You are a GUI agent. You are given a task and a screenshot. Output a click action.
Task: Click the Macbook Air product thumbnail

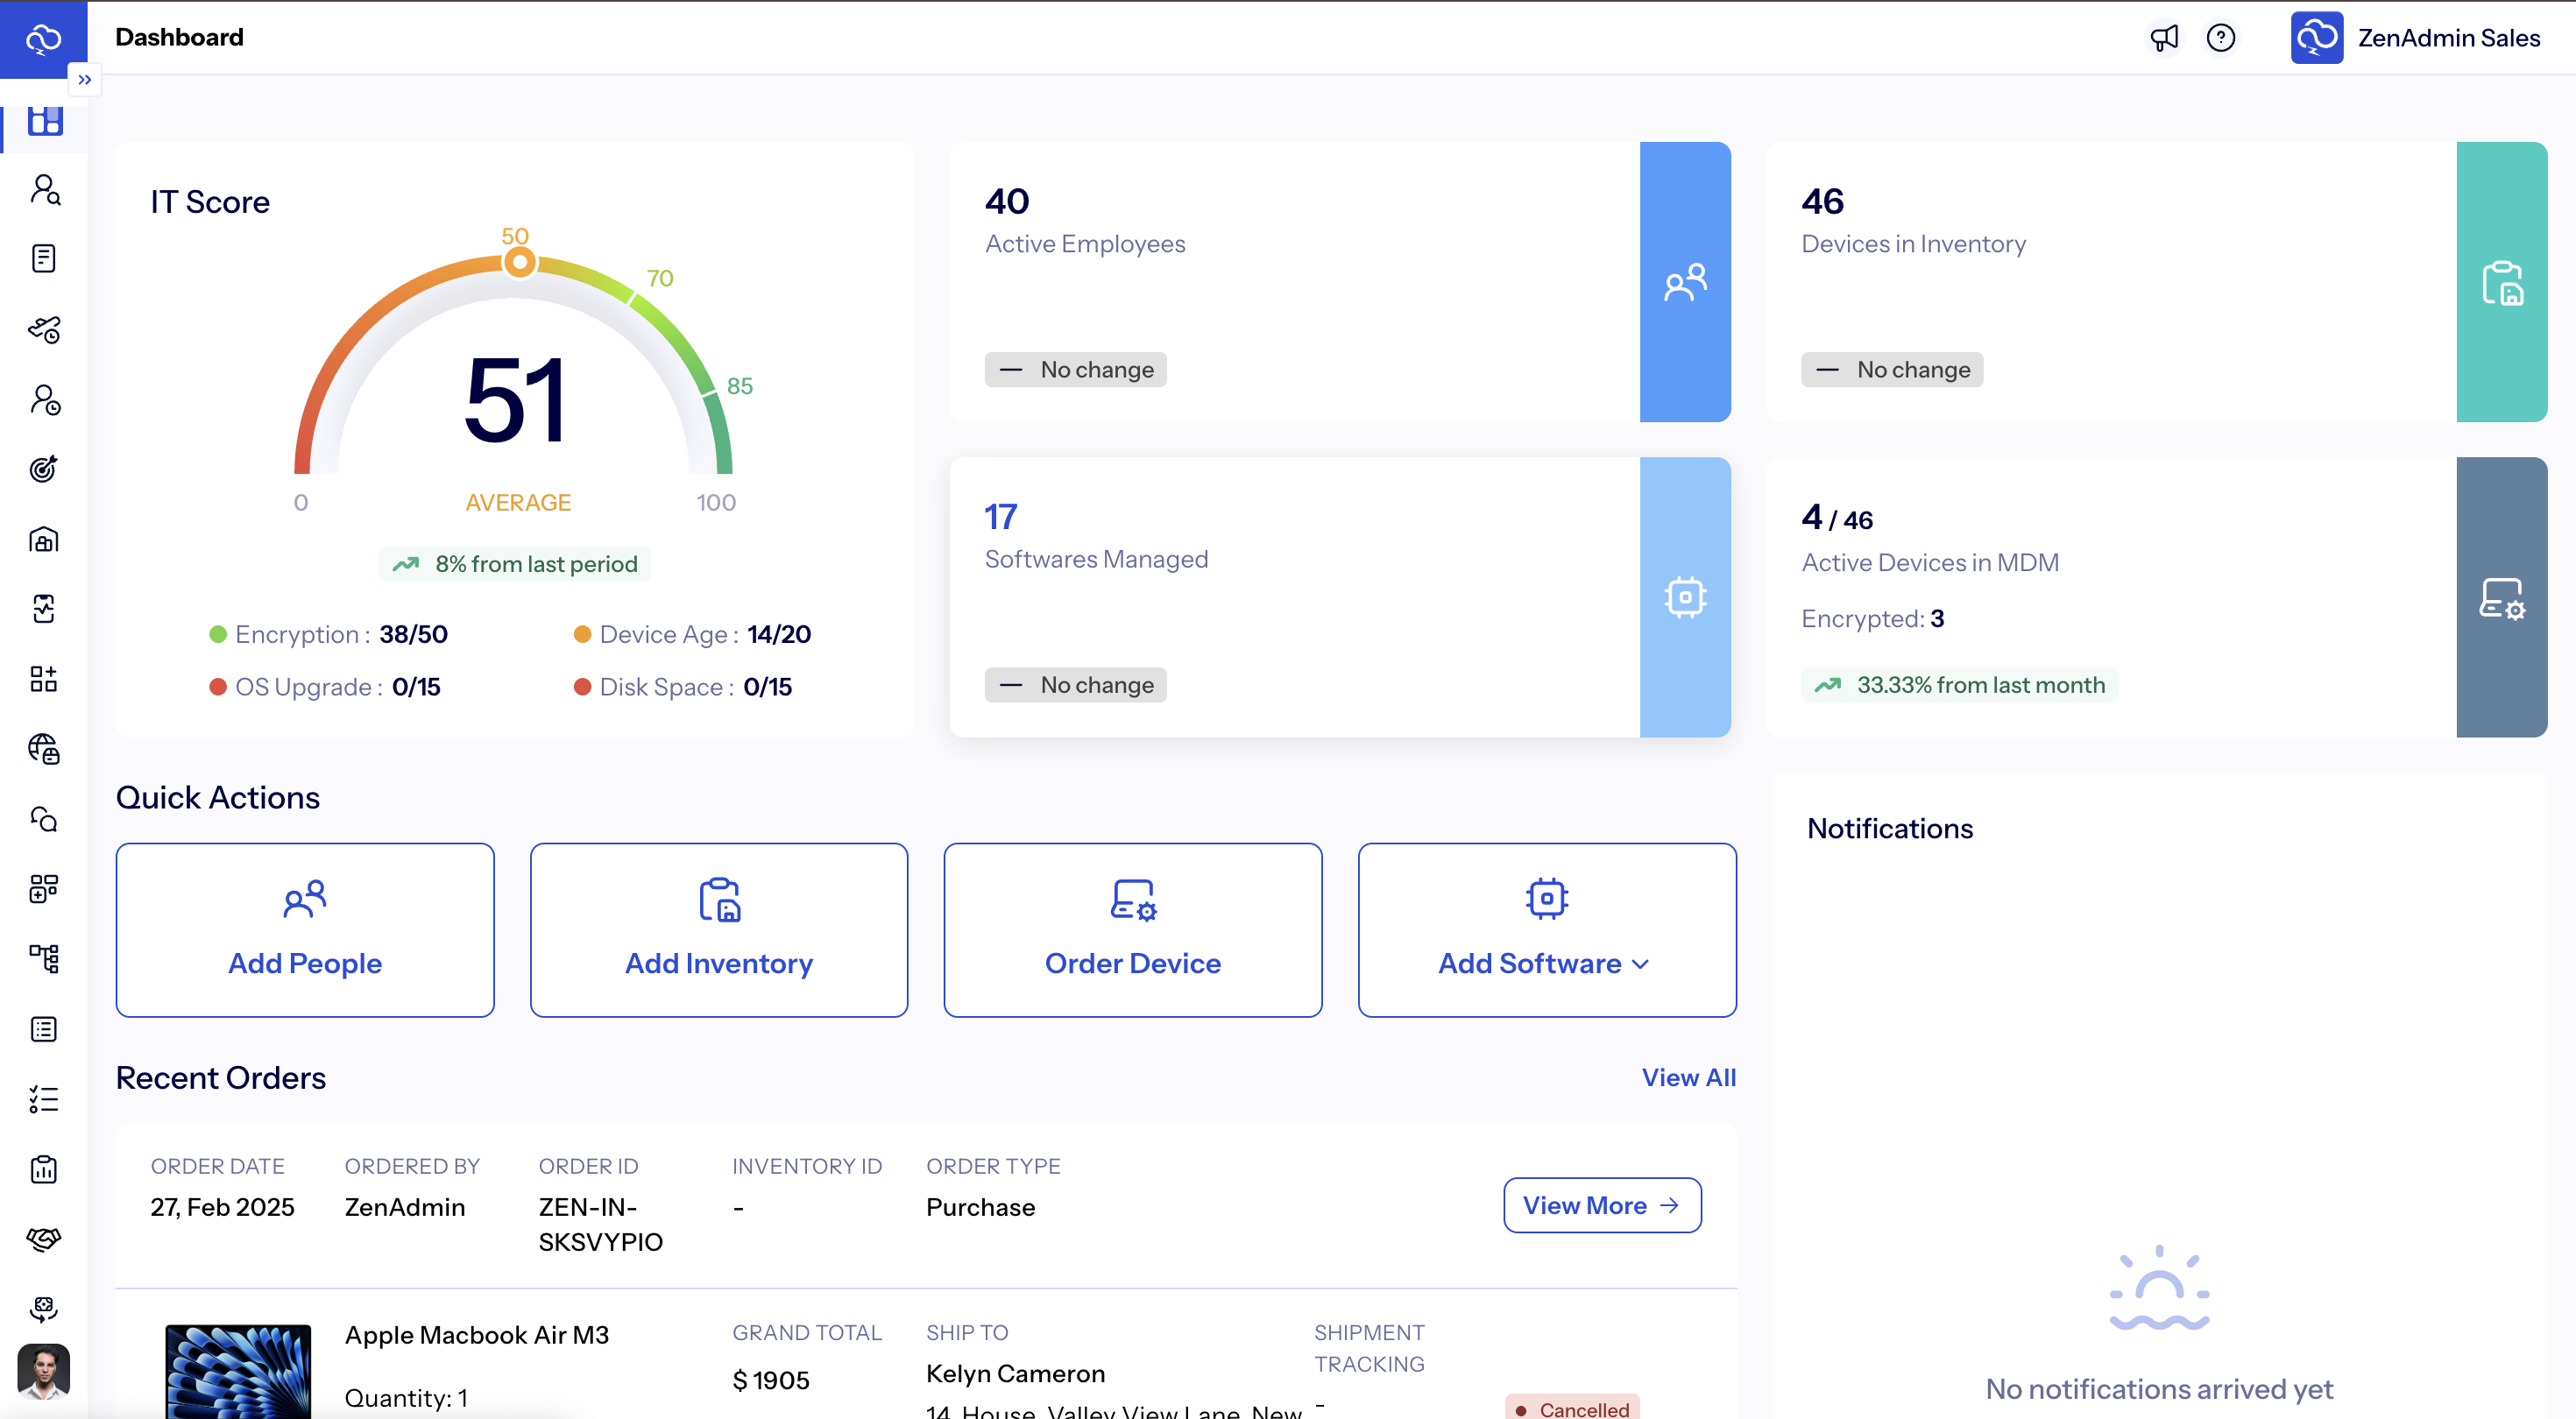[x=238, y=1370]
